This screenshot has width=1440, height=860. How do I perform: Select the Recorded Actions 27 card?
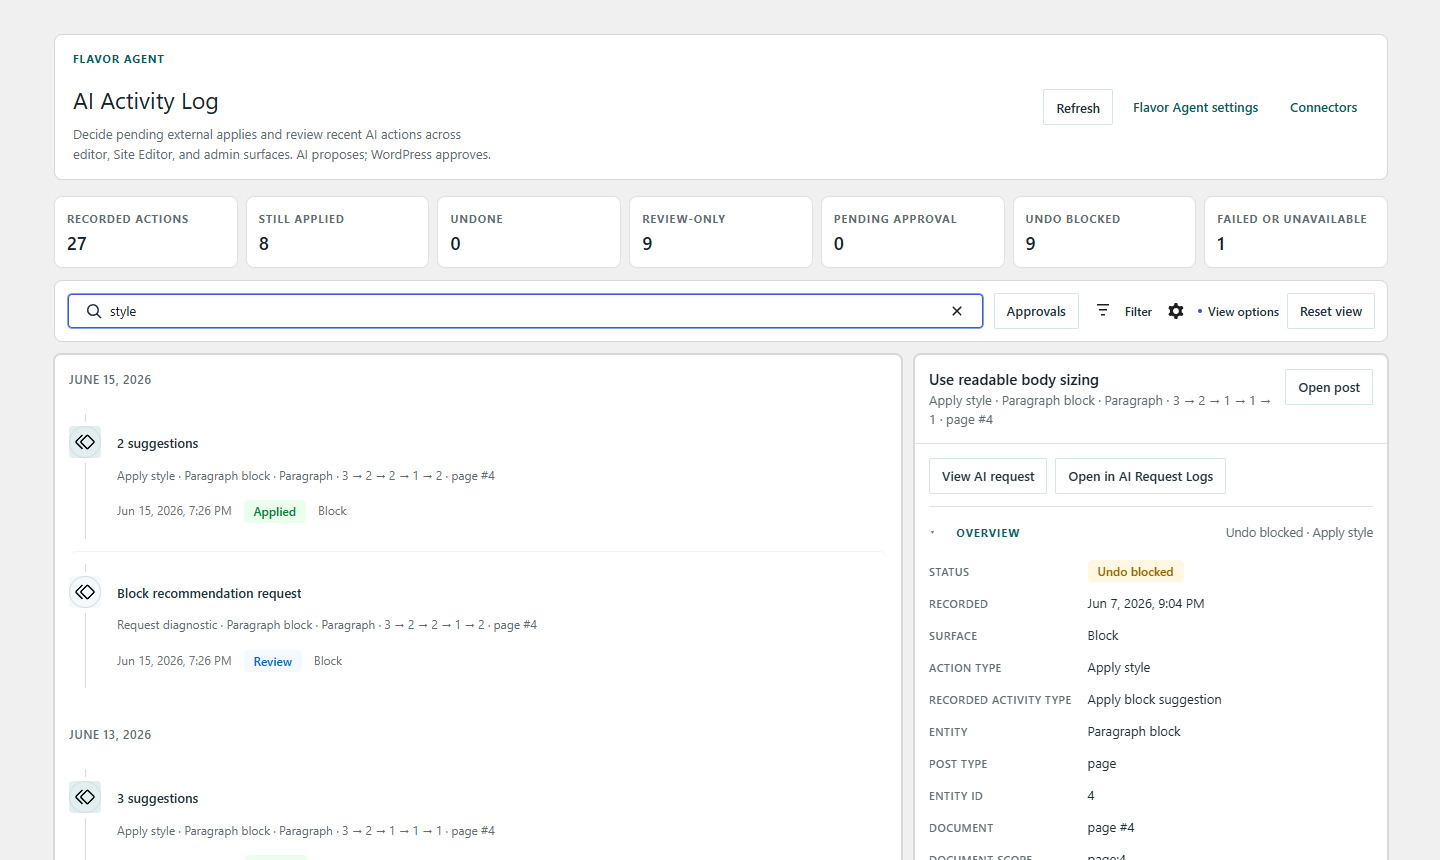pos(146,232)
